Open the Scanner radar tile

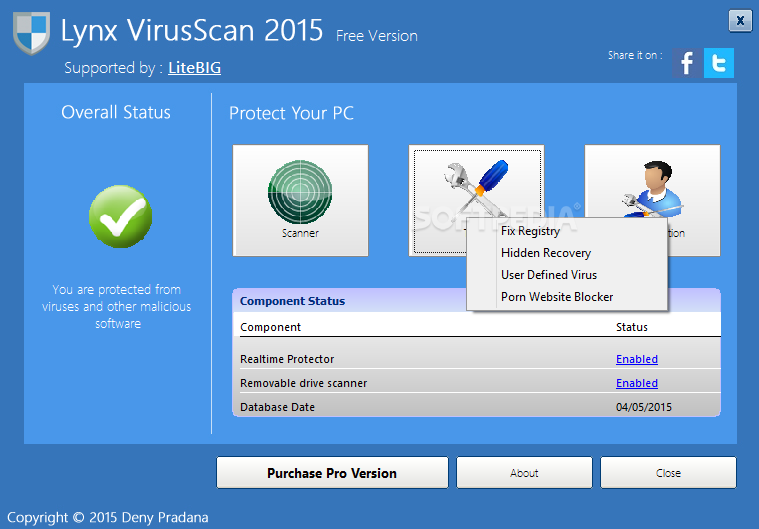point(300,200)
